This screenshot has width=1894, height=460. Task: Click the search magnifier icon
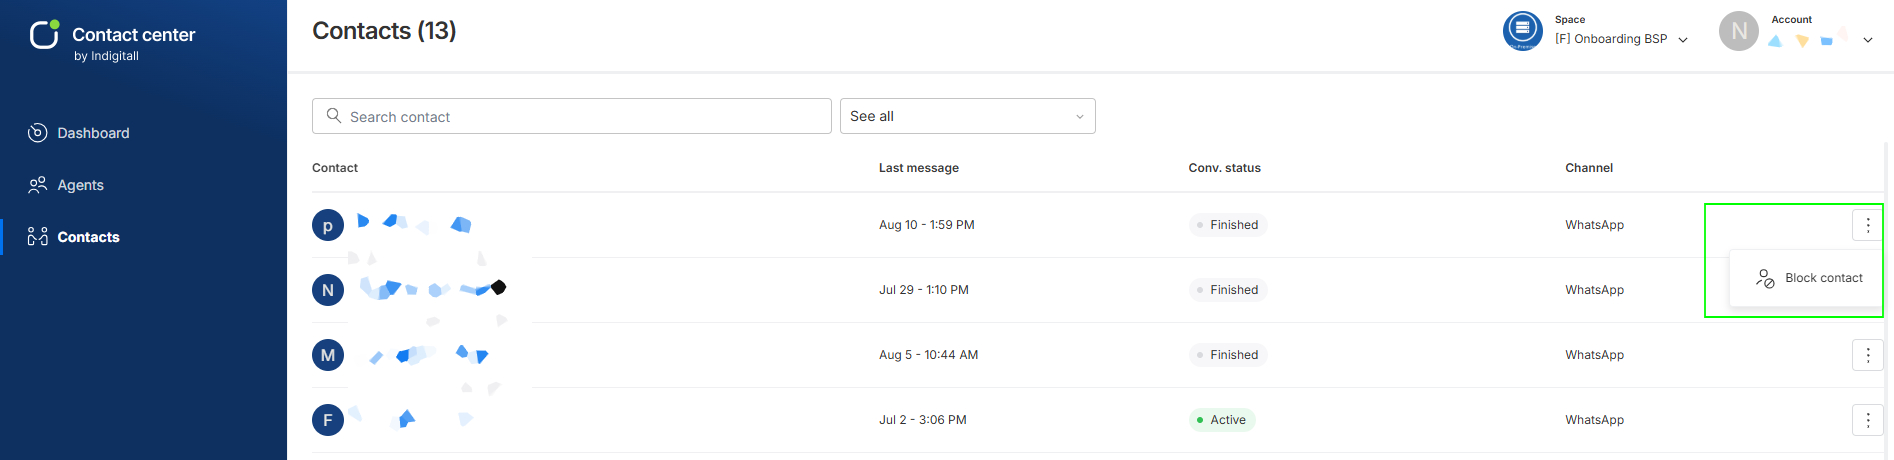click(334, 116)
